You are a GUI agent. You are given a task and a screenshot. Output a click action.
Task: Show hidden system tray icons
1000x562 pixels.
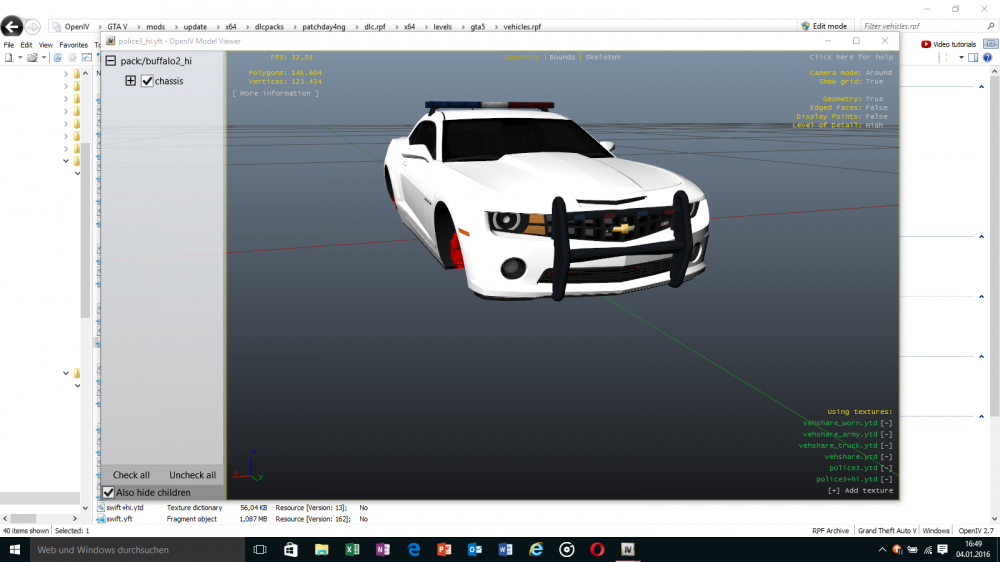coord(882,549)
